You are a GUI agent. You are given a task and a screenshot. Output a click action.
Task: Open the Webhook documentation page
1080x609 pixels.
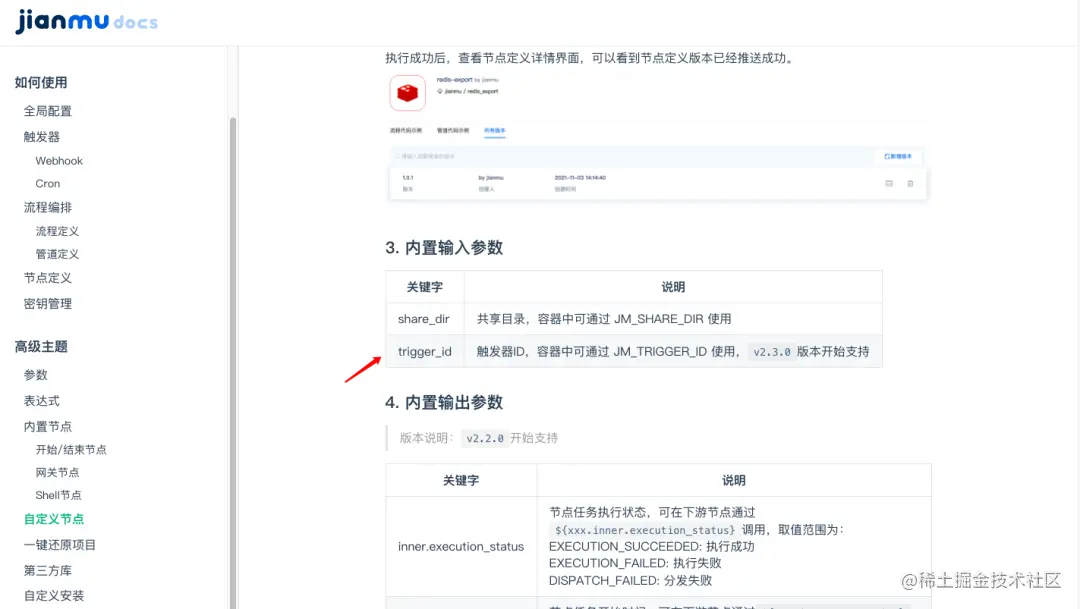click(59, 160)
